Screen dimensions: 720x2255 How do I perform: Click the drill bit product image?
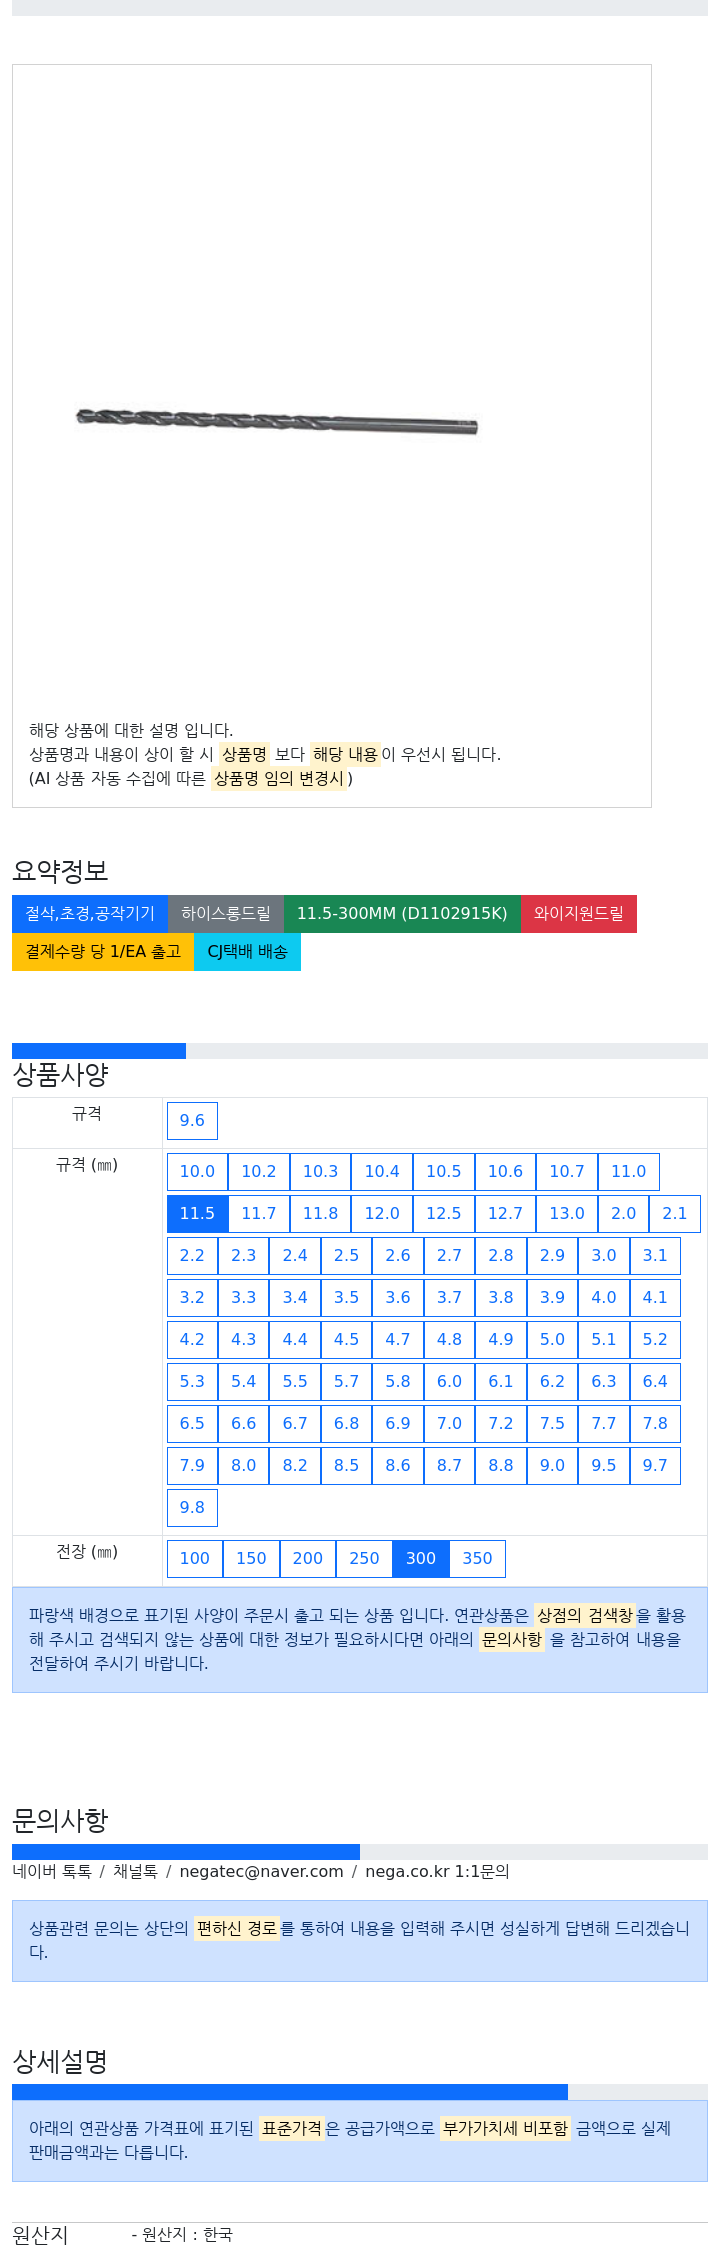[x=277, y=421]
